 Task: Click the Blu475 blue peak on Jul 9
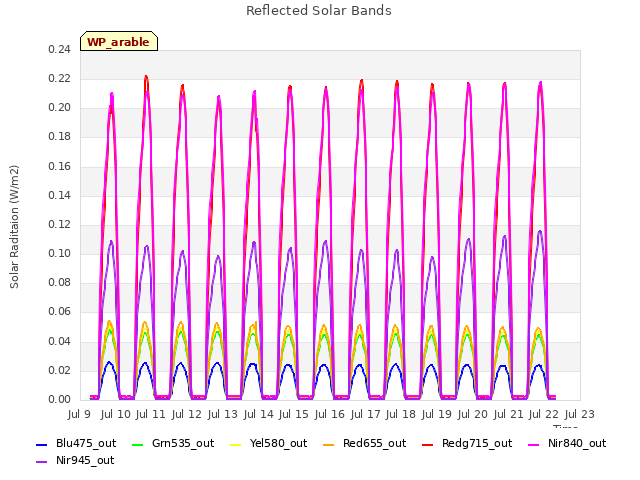pos(109,362)
